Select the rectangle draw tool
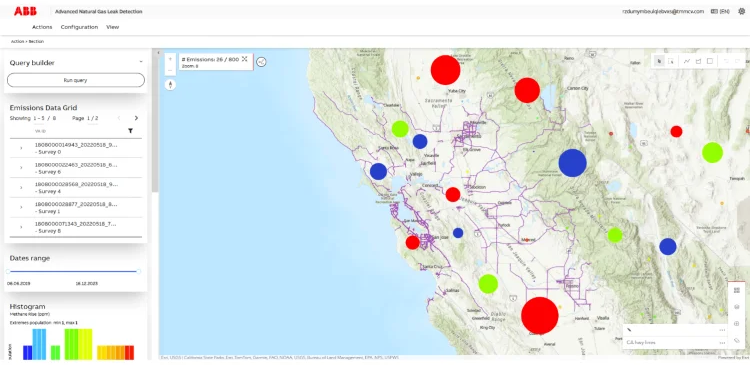 point(710,61)
